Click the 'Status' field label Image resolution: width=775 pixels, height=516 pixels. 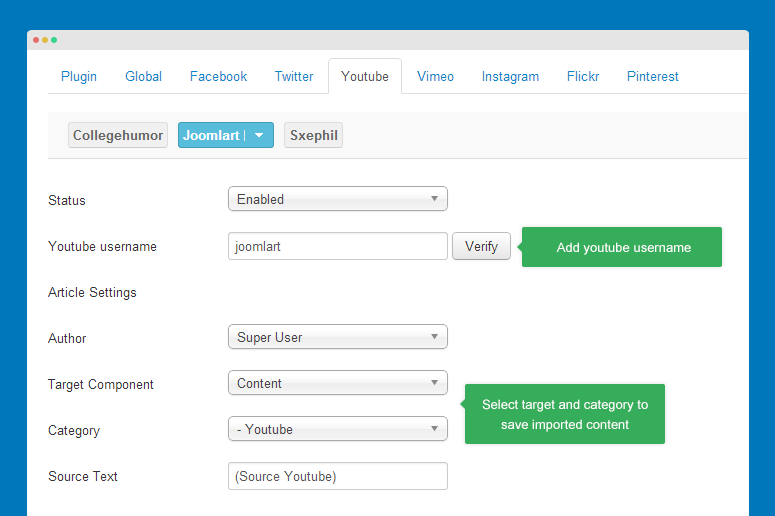pyautogui.click(x=67, y=200)
